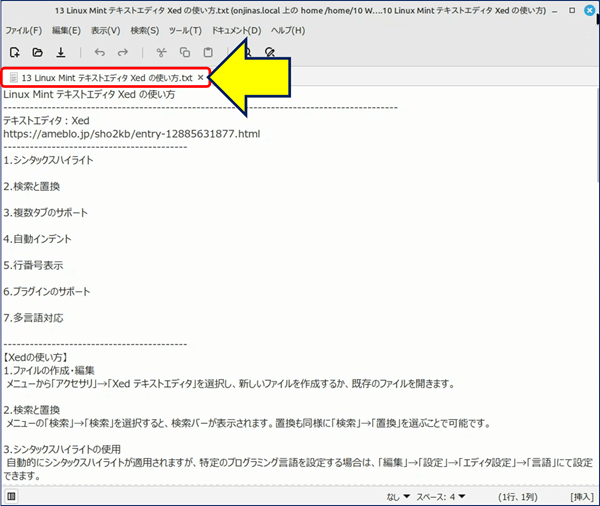Click the document icon on the file tab
This screenshot has height=506, width=600.
click(13, 78)
